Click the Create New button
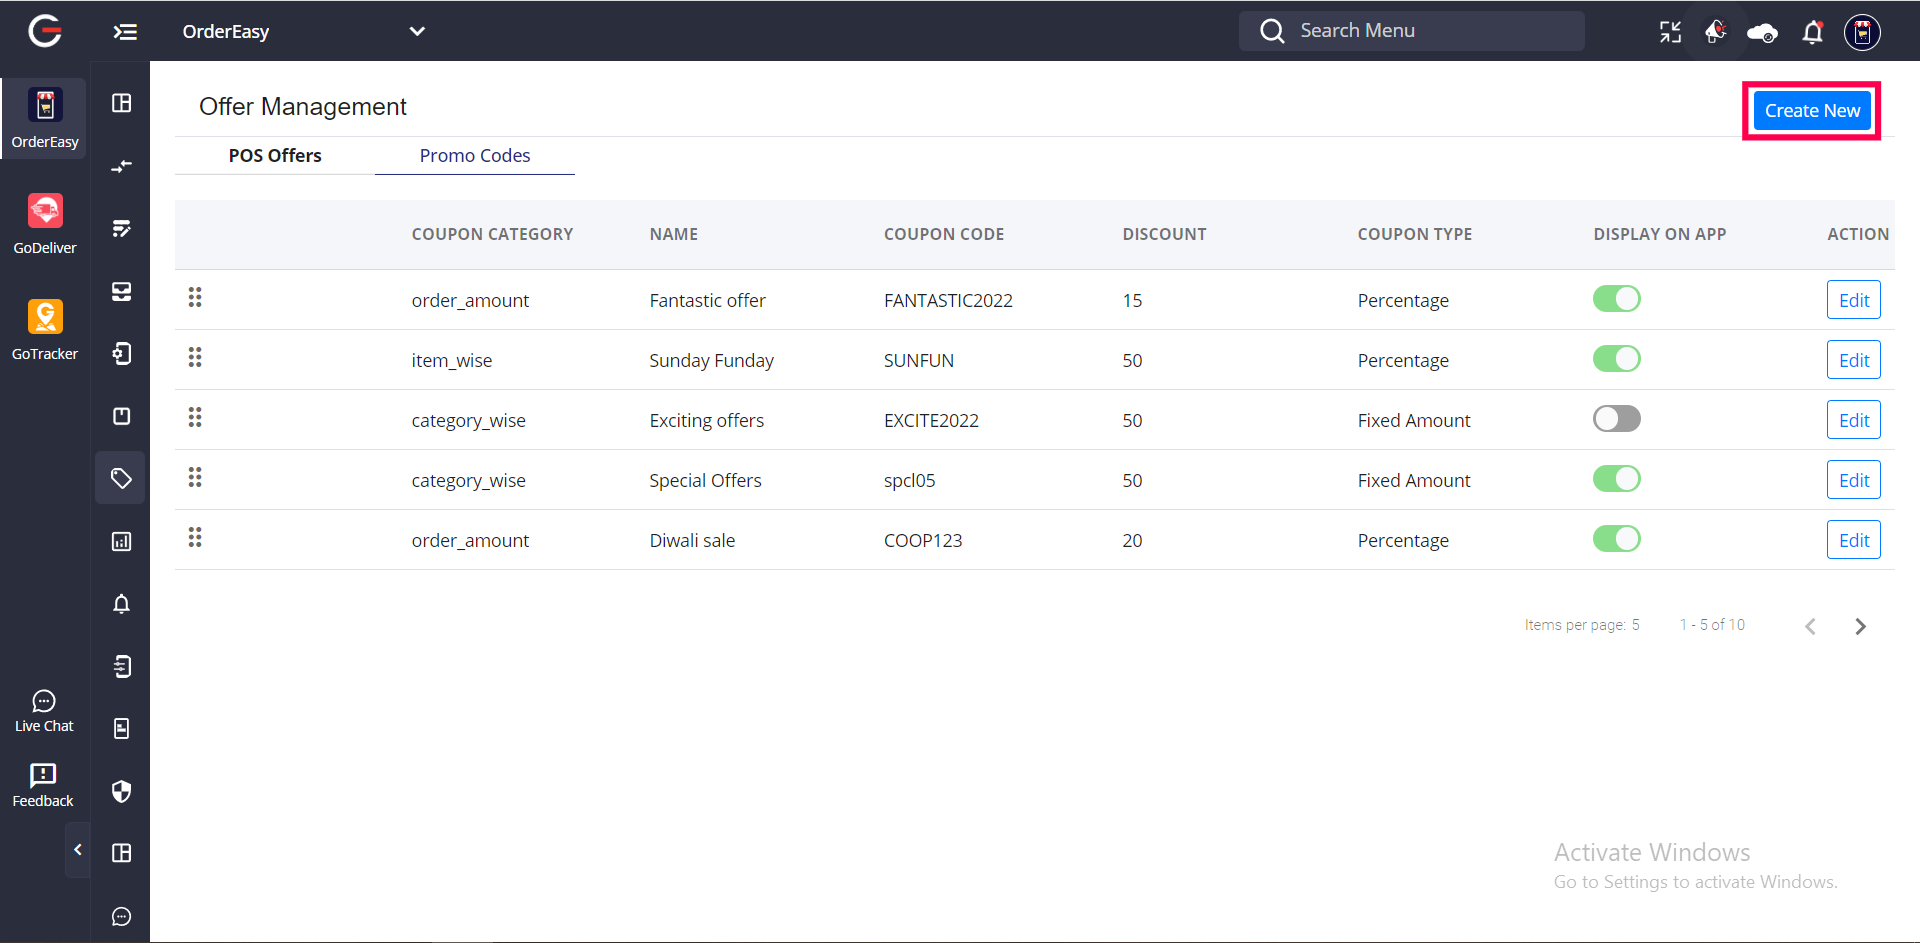 (x=1811, y=111)
